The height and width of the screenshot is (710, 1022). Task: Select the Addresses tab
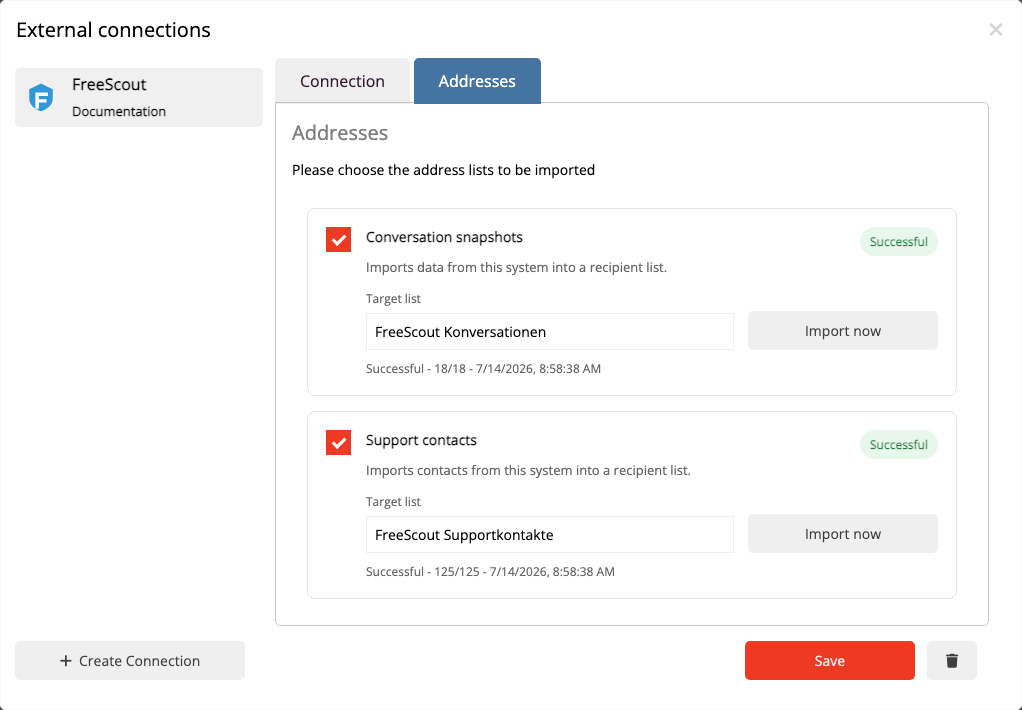click(x=477, y=81)
